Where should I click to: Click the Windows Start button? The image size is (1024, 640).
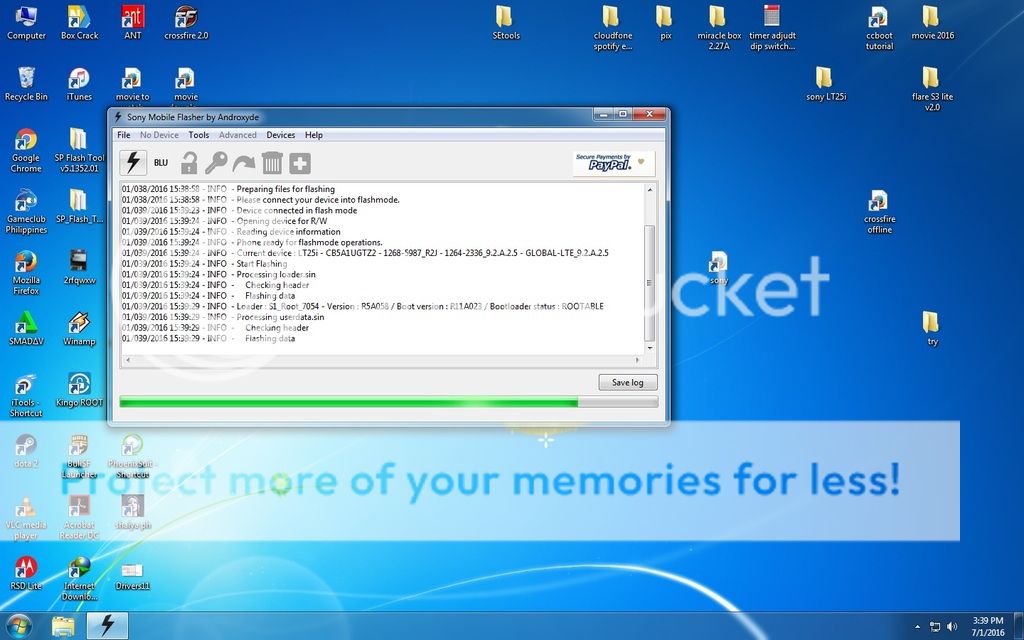18,626
